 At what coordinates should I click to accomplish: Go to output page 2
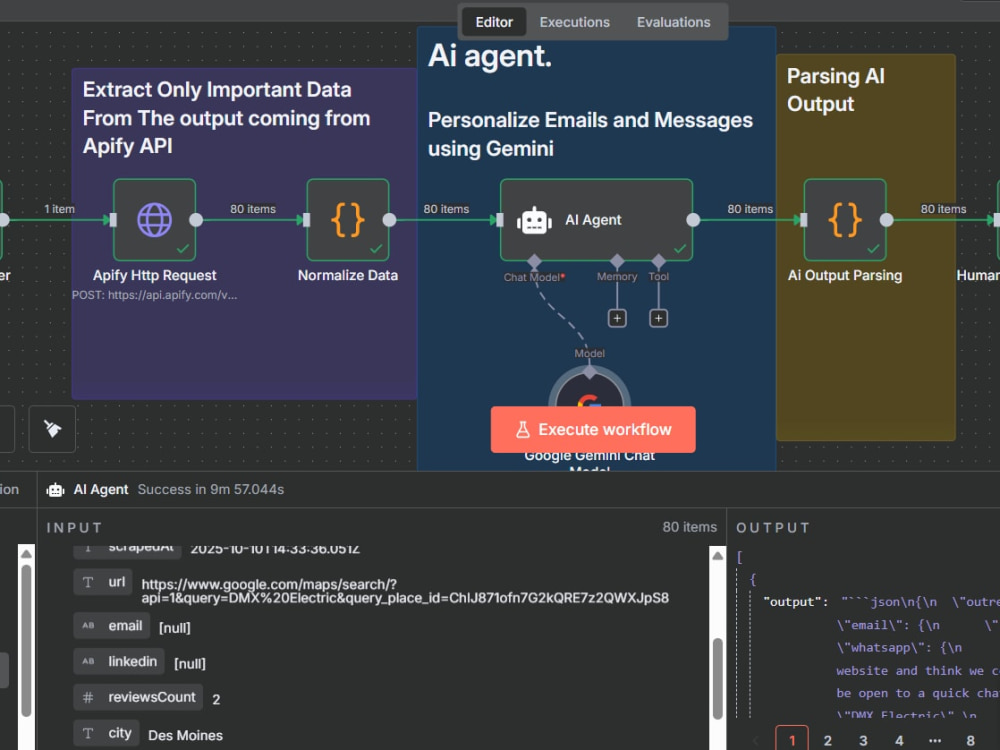(828, 740)
